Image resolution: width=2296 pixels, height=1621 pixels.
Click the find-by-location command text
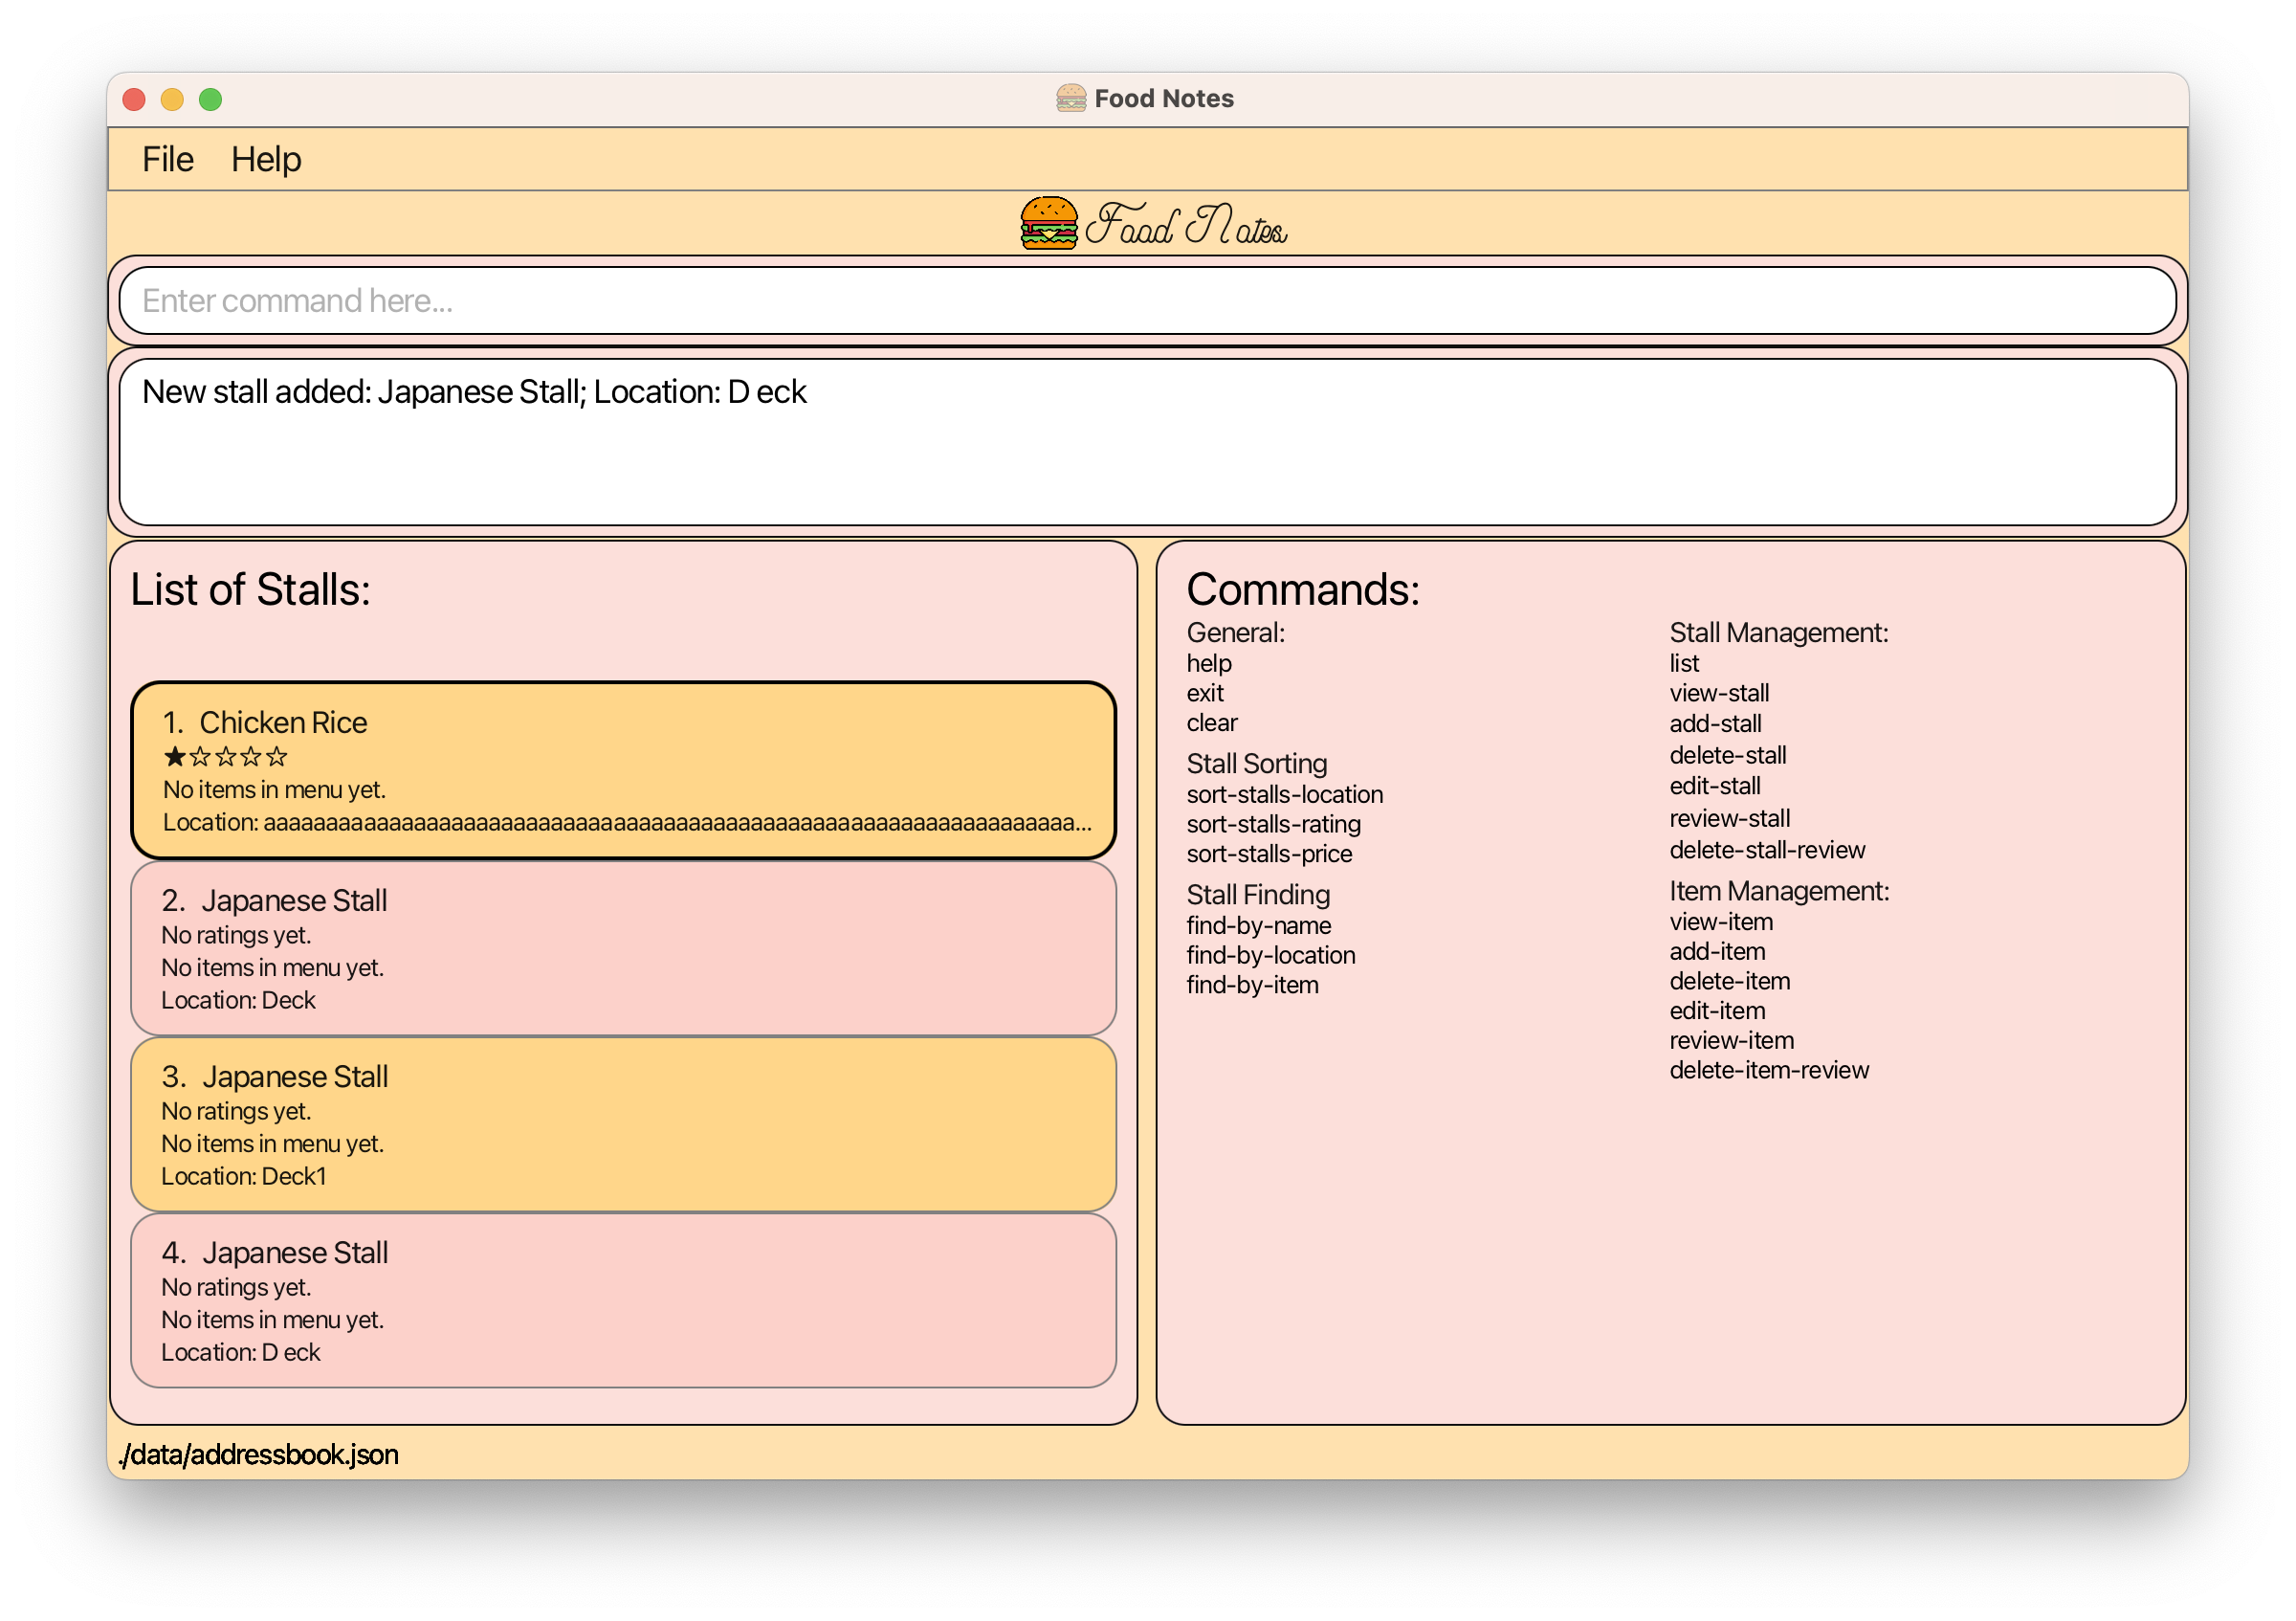click(1270, 955)
